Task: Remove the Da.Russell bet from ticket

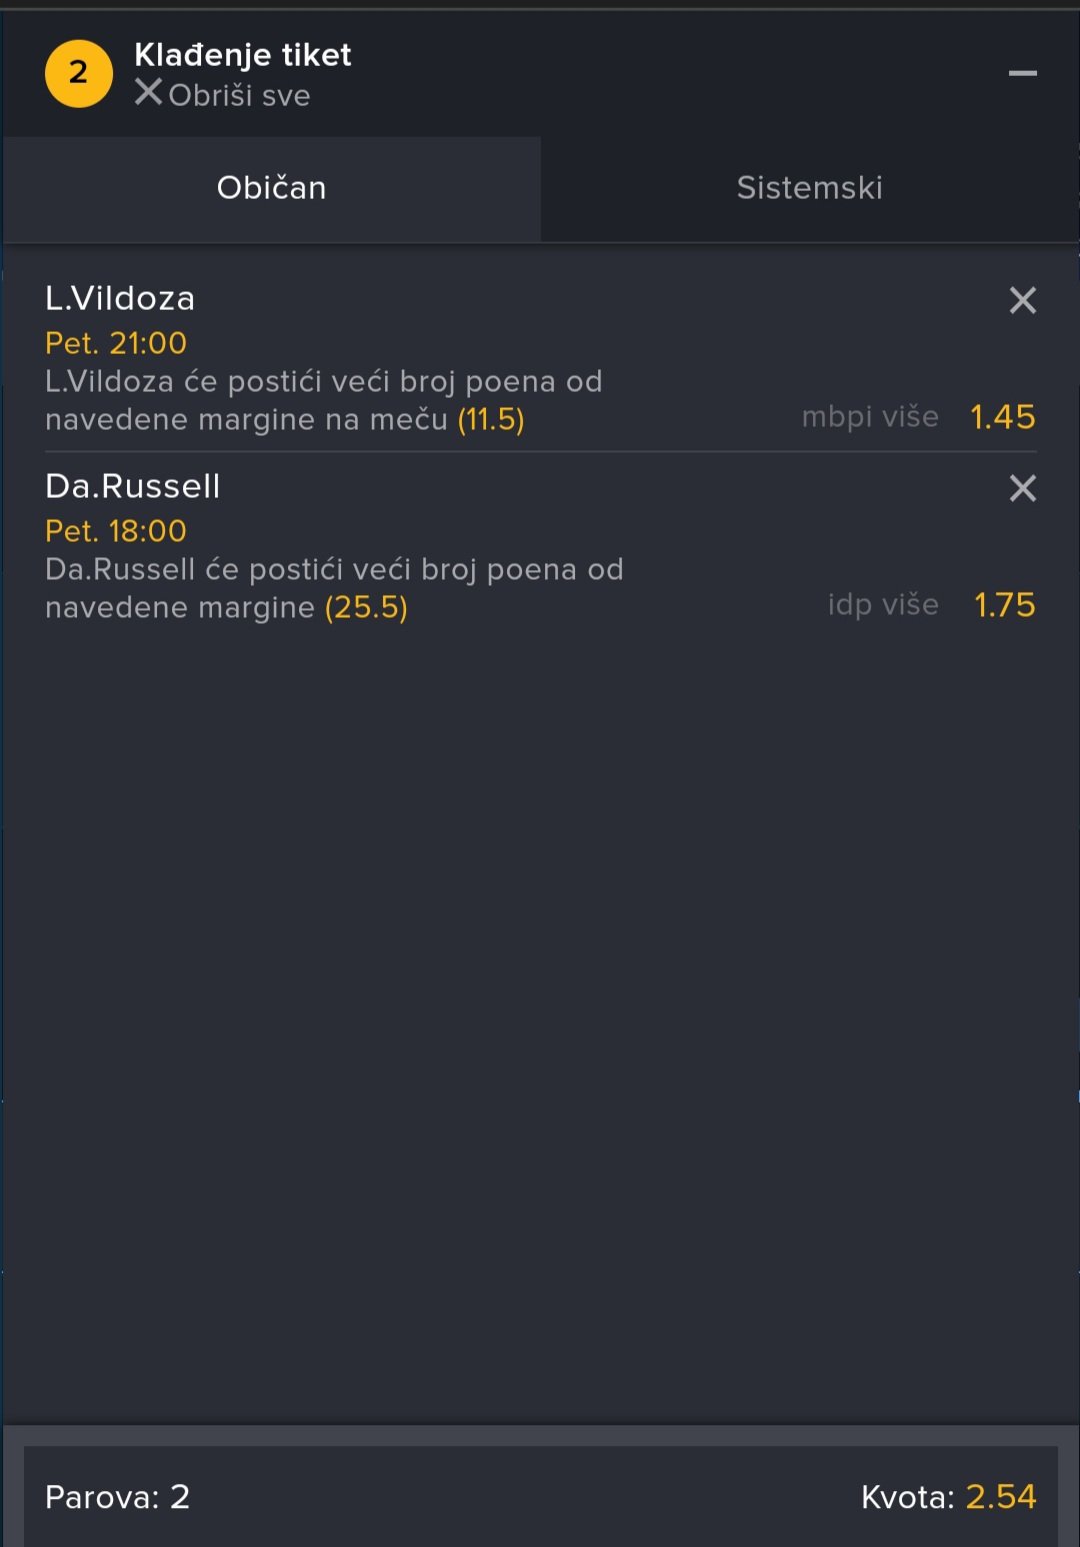Action: point(1022,488)
